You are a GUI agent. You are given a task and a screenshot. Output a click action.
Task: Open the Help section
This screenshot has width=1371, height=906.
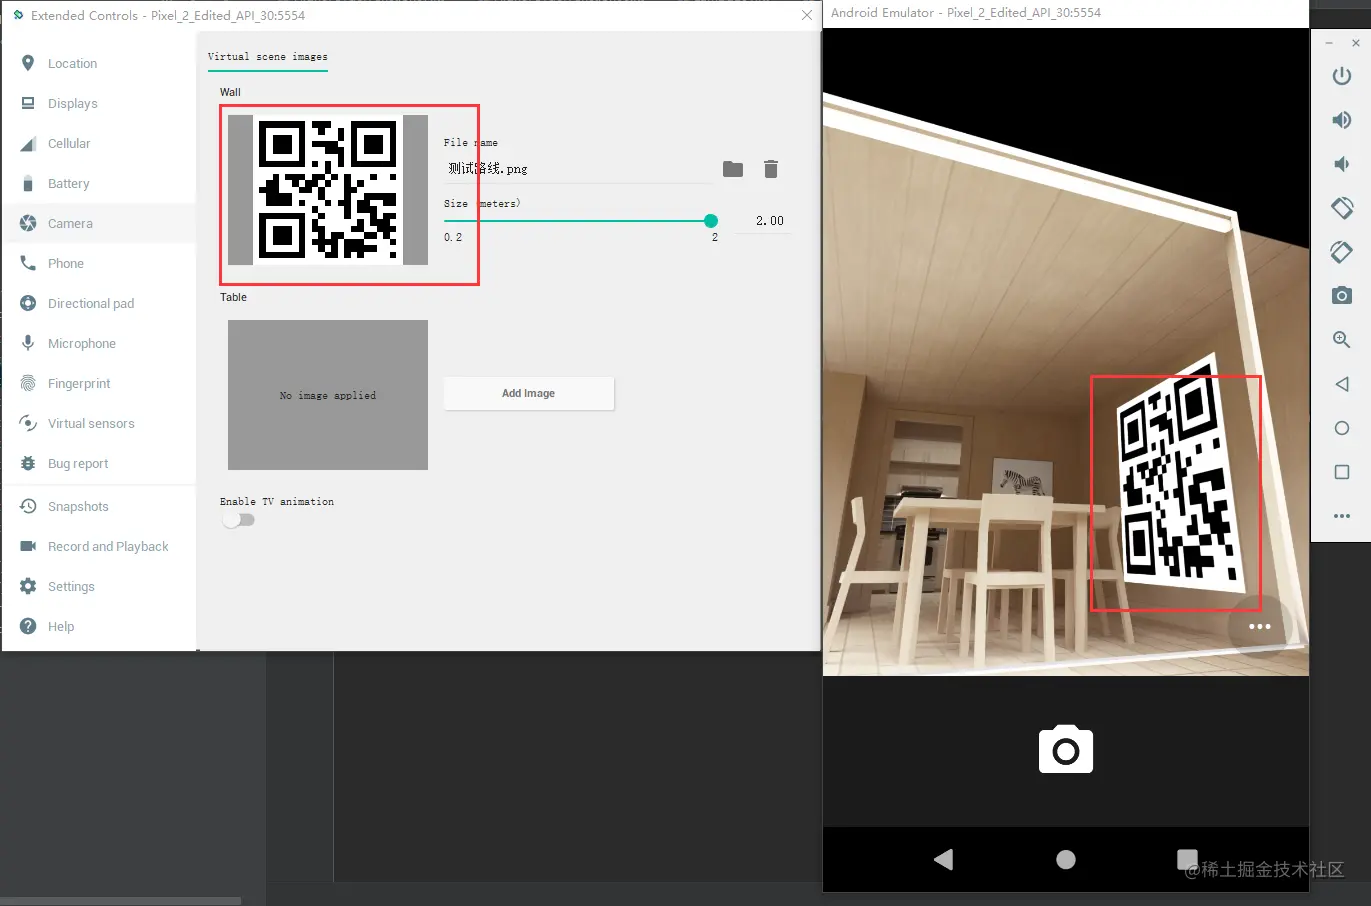coord(99,626)
